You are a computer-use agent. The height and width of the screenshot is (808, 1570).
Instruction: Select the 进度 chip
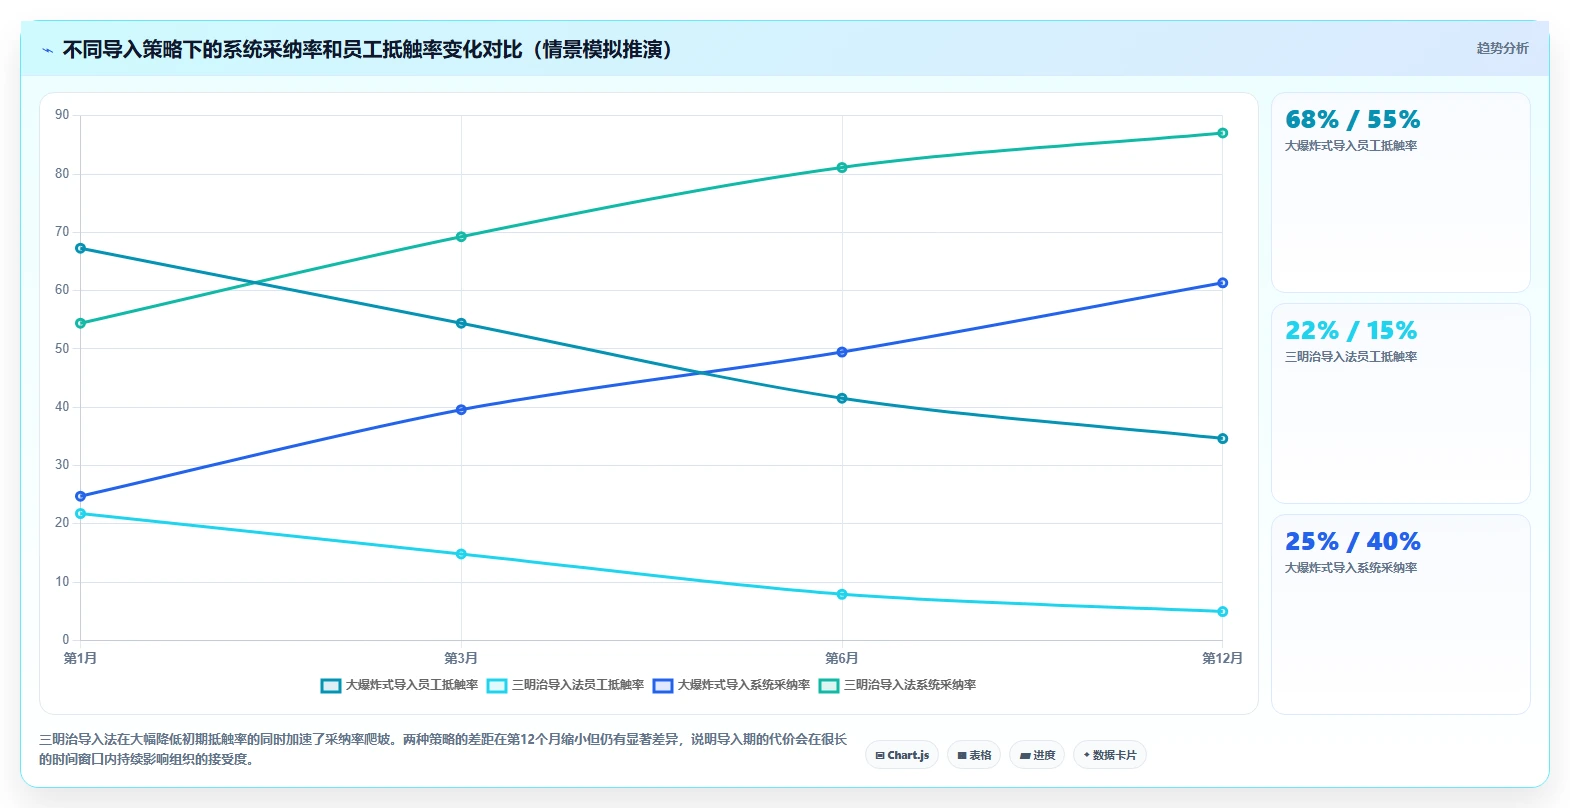pos(1037,755)
